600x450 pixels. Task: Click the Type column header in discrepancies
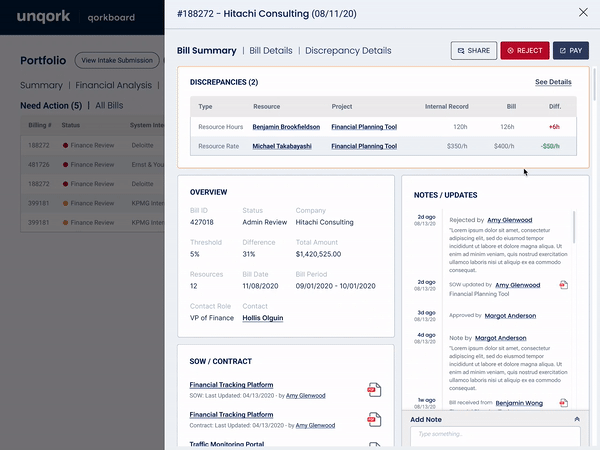tap(205, 106)
